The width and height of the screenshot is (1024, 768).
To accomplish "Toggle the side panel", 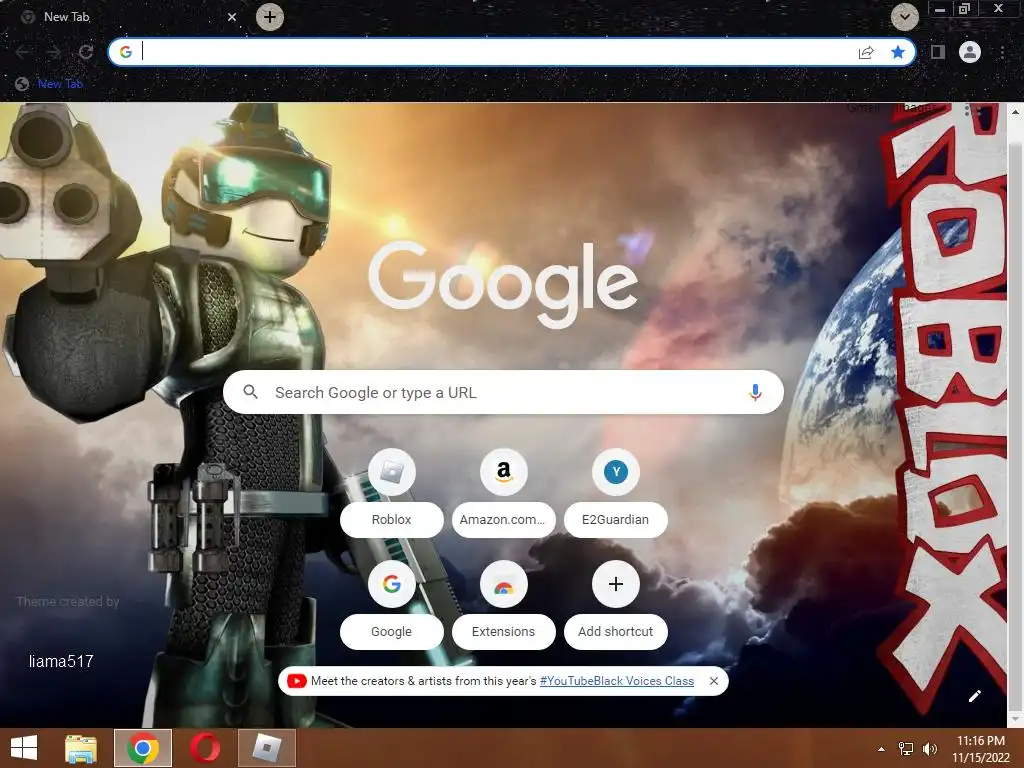I will [x=938, y=52].
